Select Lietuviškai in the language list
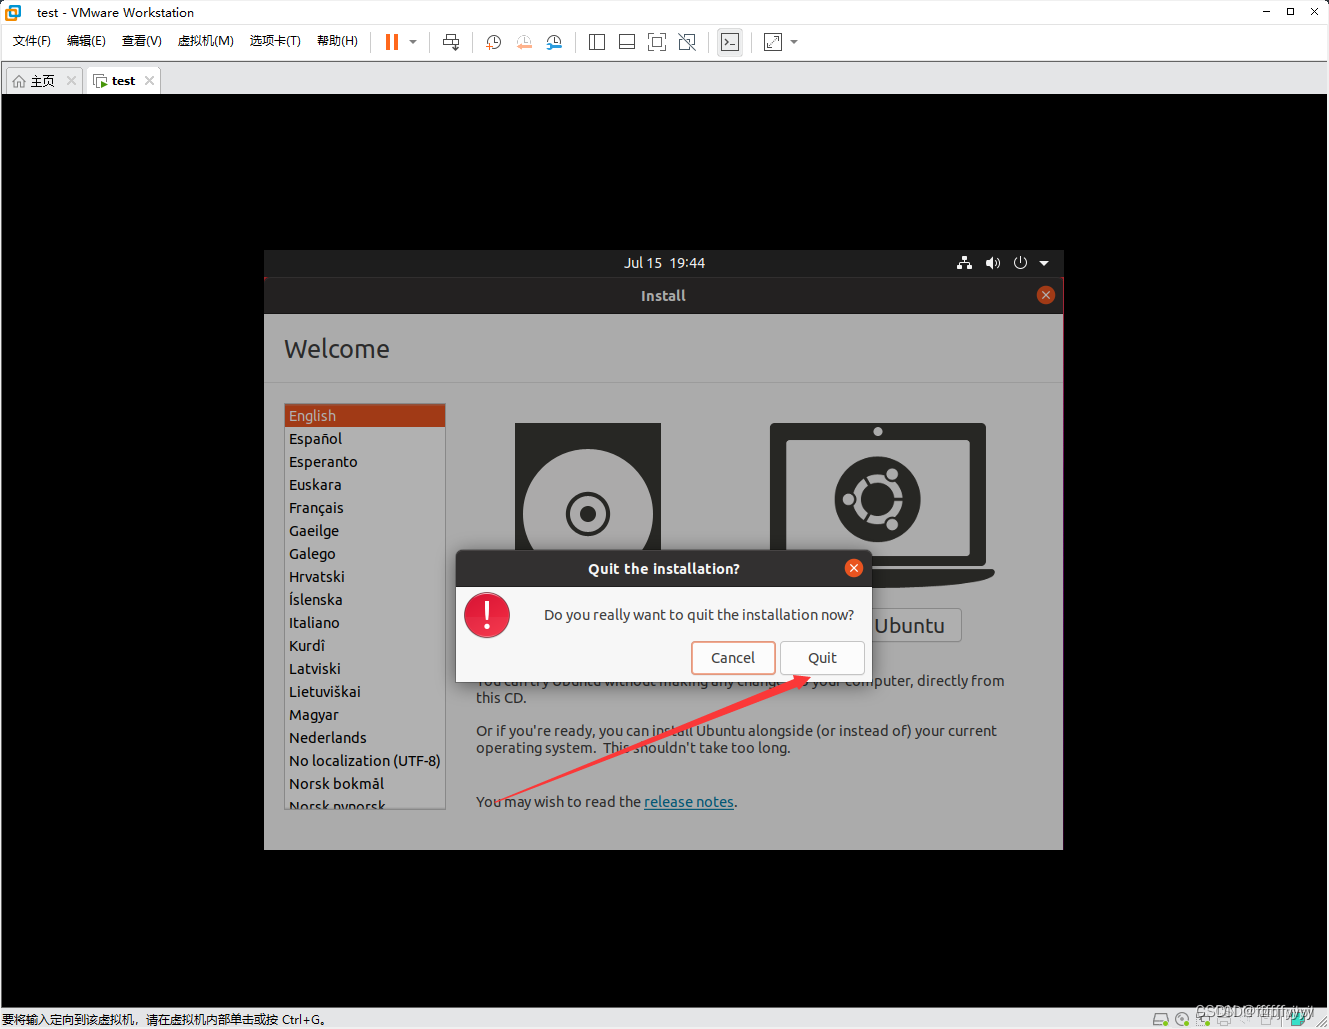Screen dimensions: 1329x1029 tap(365, 692)
